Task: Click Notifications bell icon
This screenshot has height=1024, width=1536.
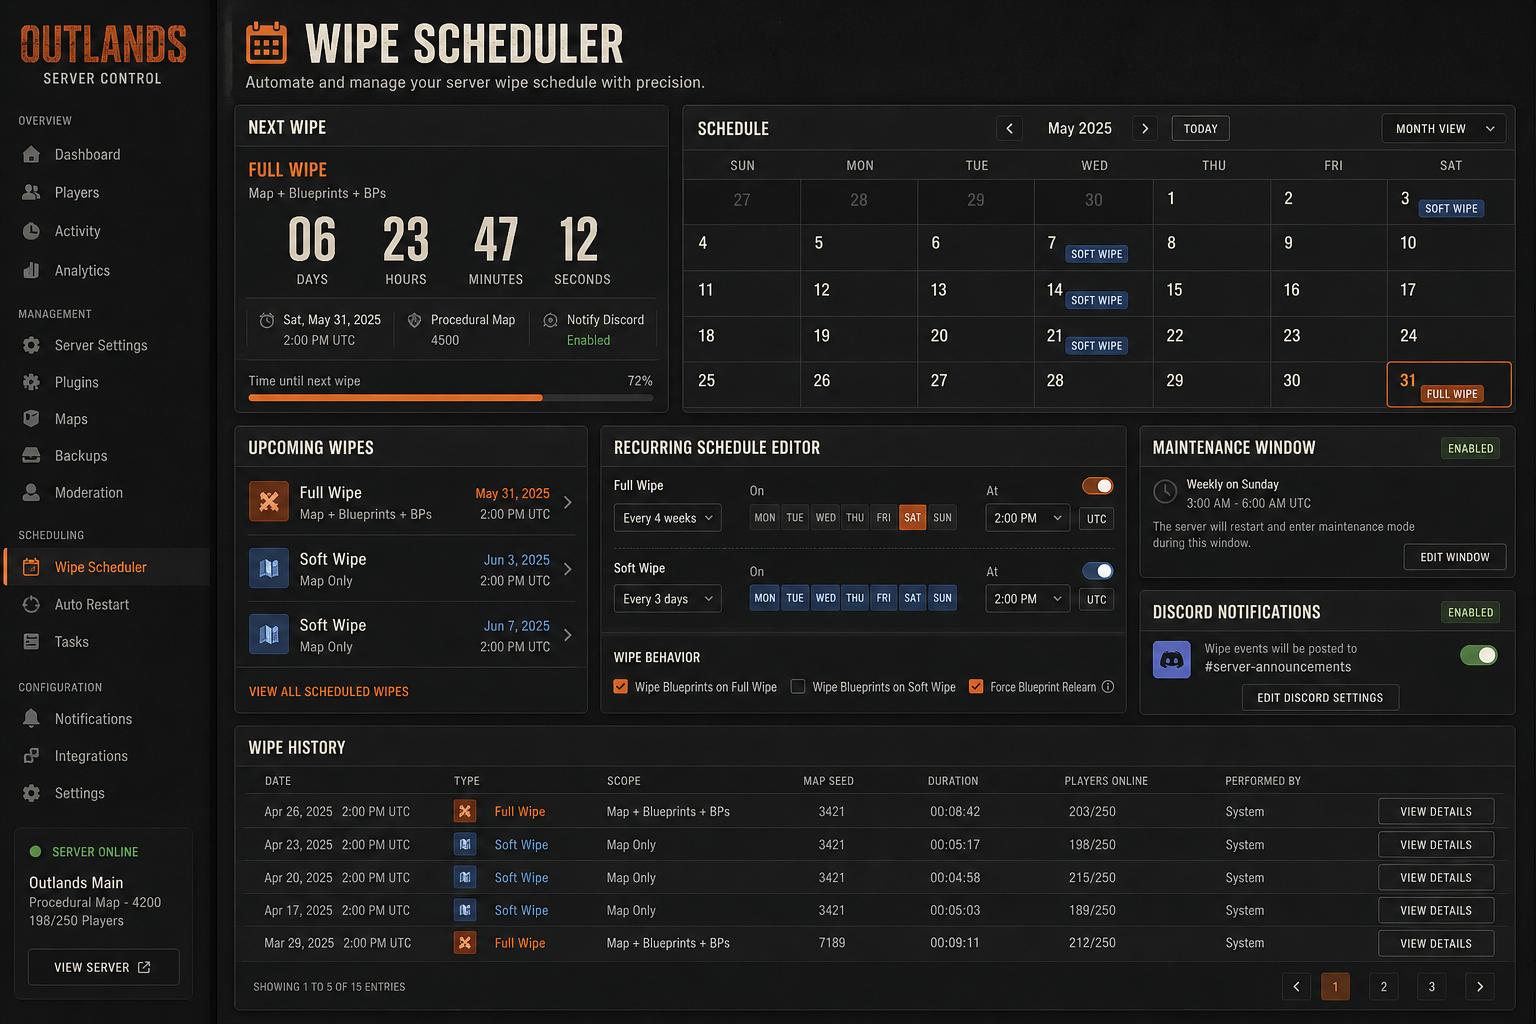Action: (x=32, y=719)
